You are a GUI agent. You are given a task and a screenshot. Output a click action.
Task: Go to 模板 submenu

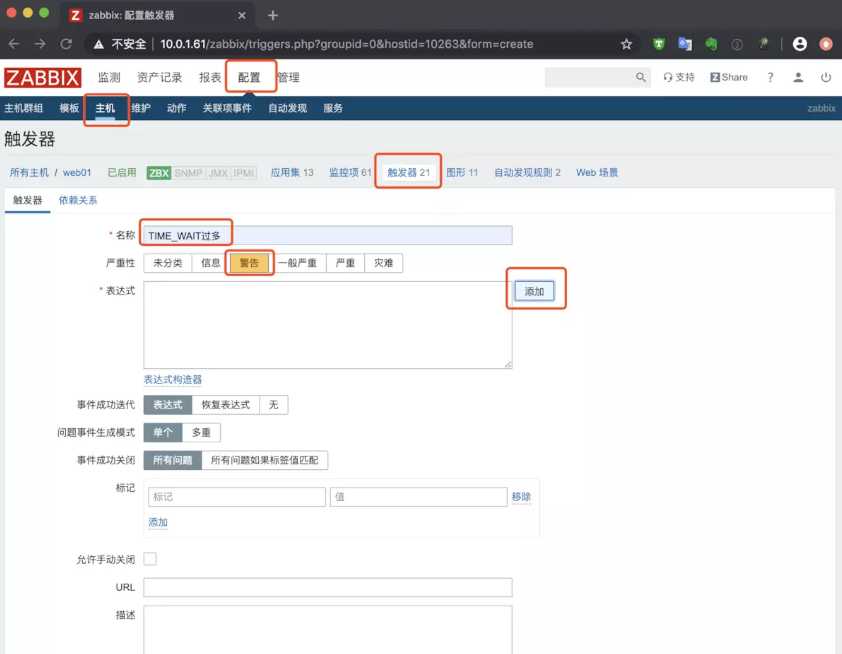pyautogui.click(x=69, y=108)
